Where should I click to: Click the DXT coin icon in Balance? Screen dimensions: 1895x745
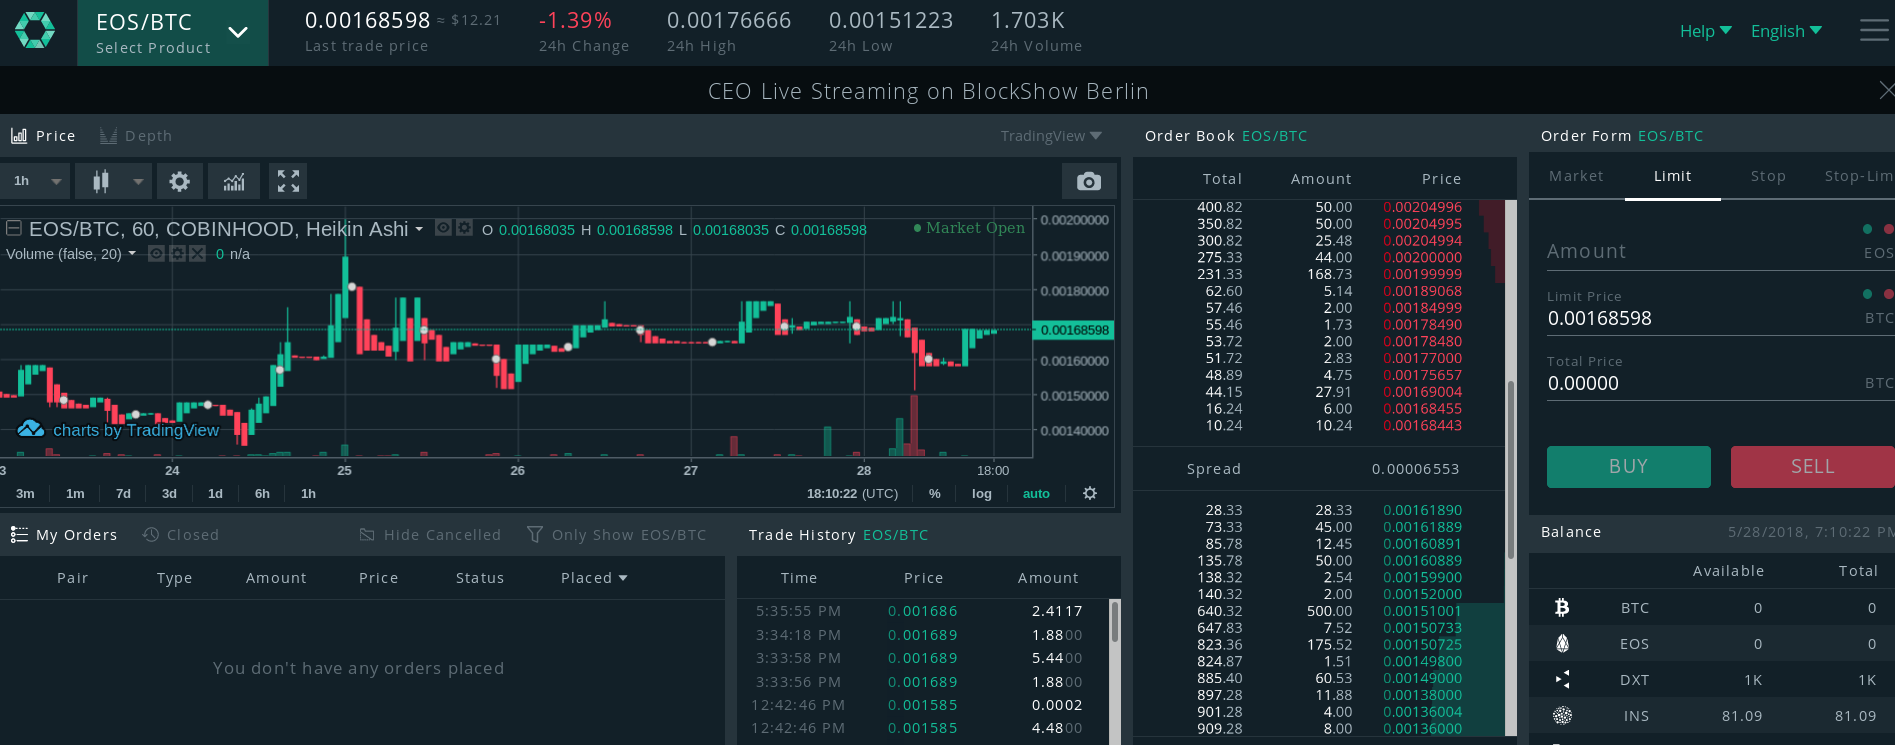(x=1562, y=680)
